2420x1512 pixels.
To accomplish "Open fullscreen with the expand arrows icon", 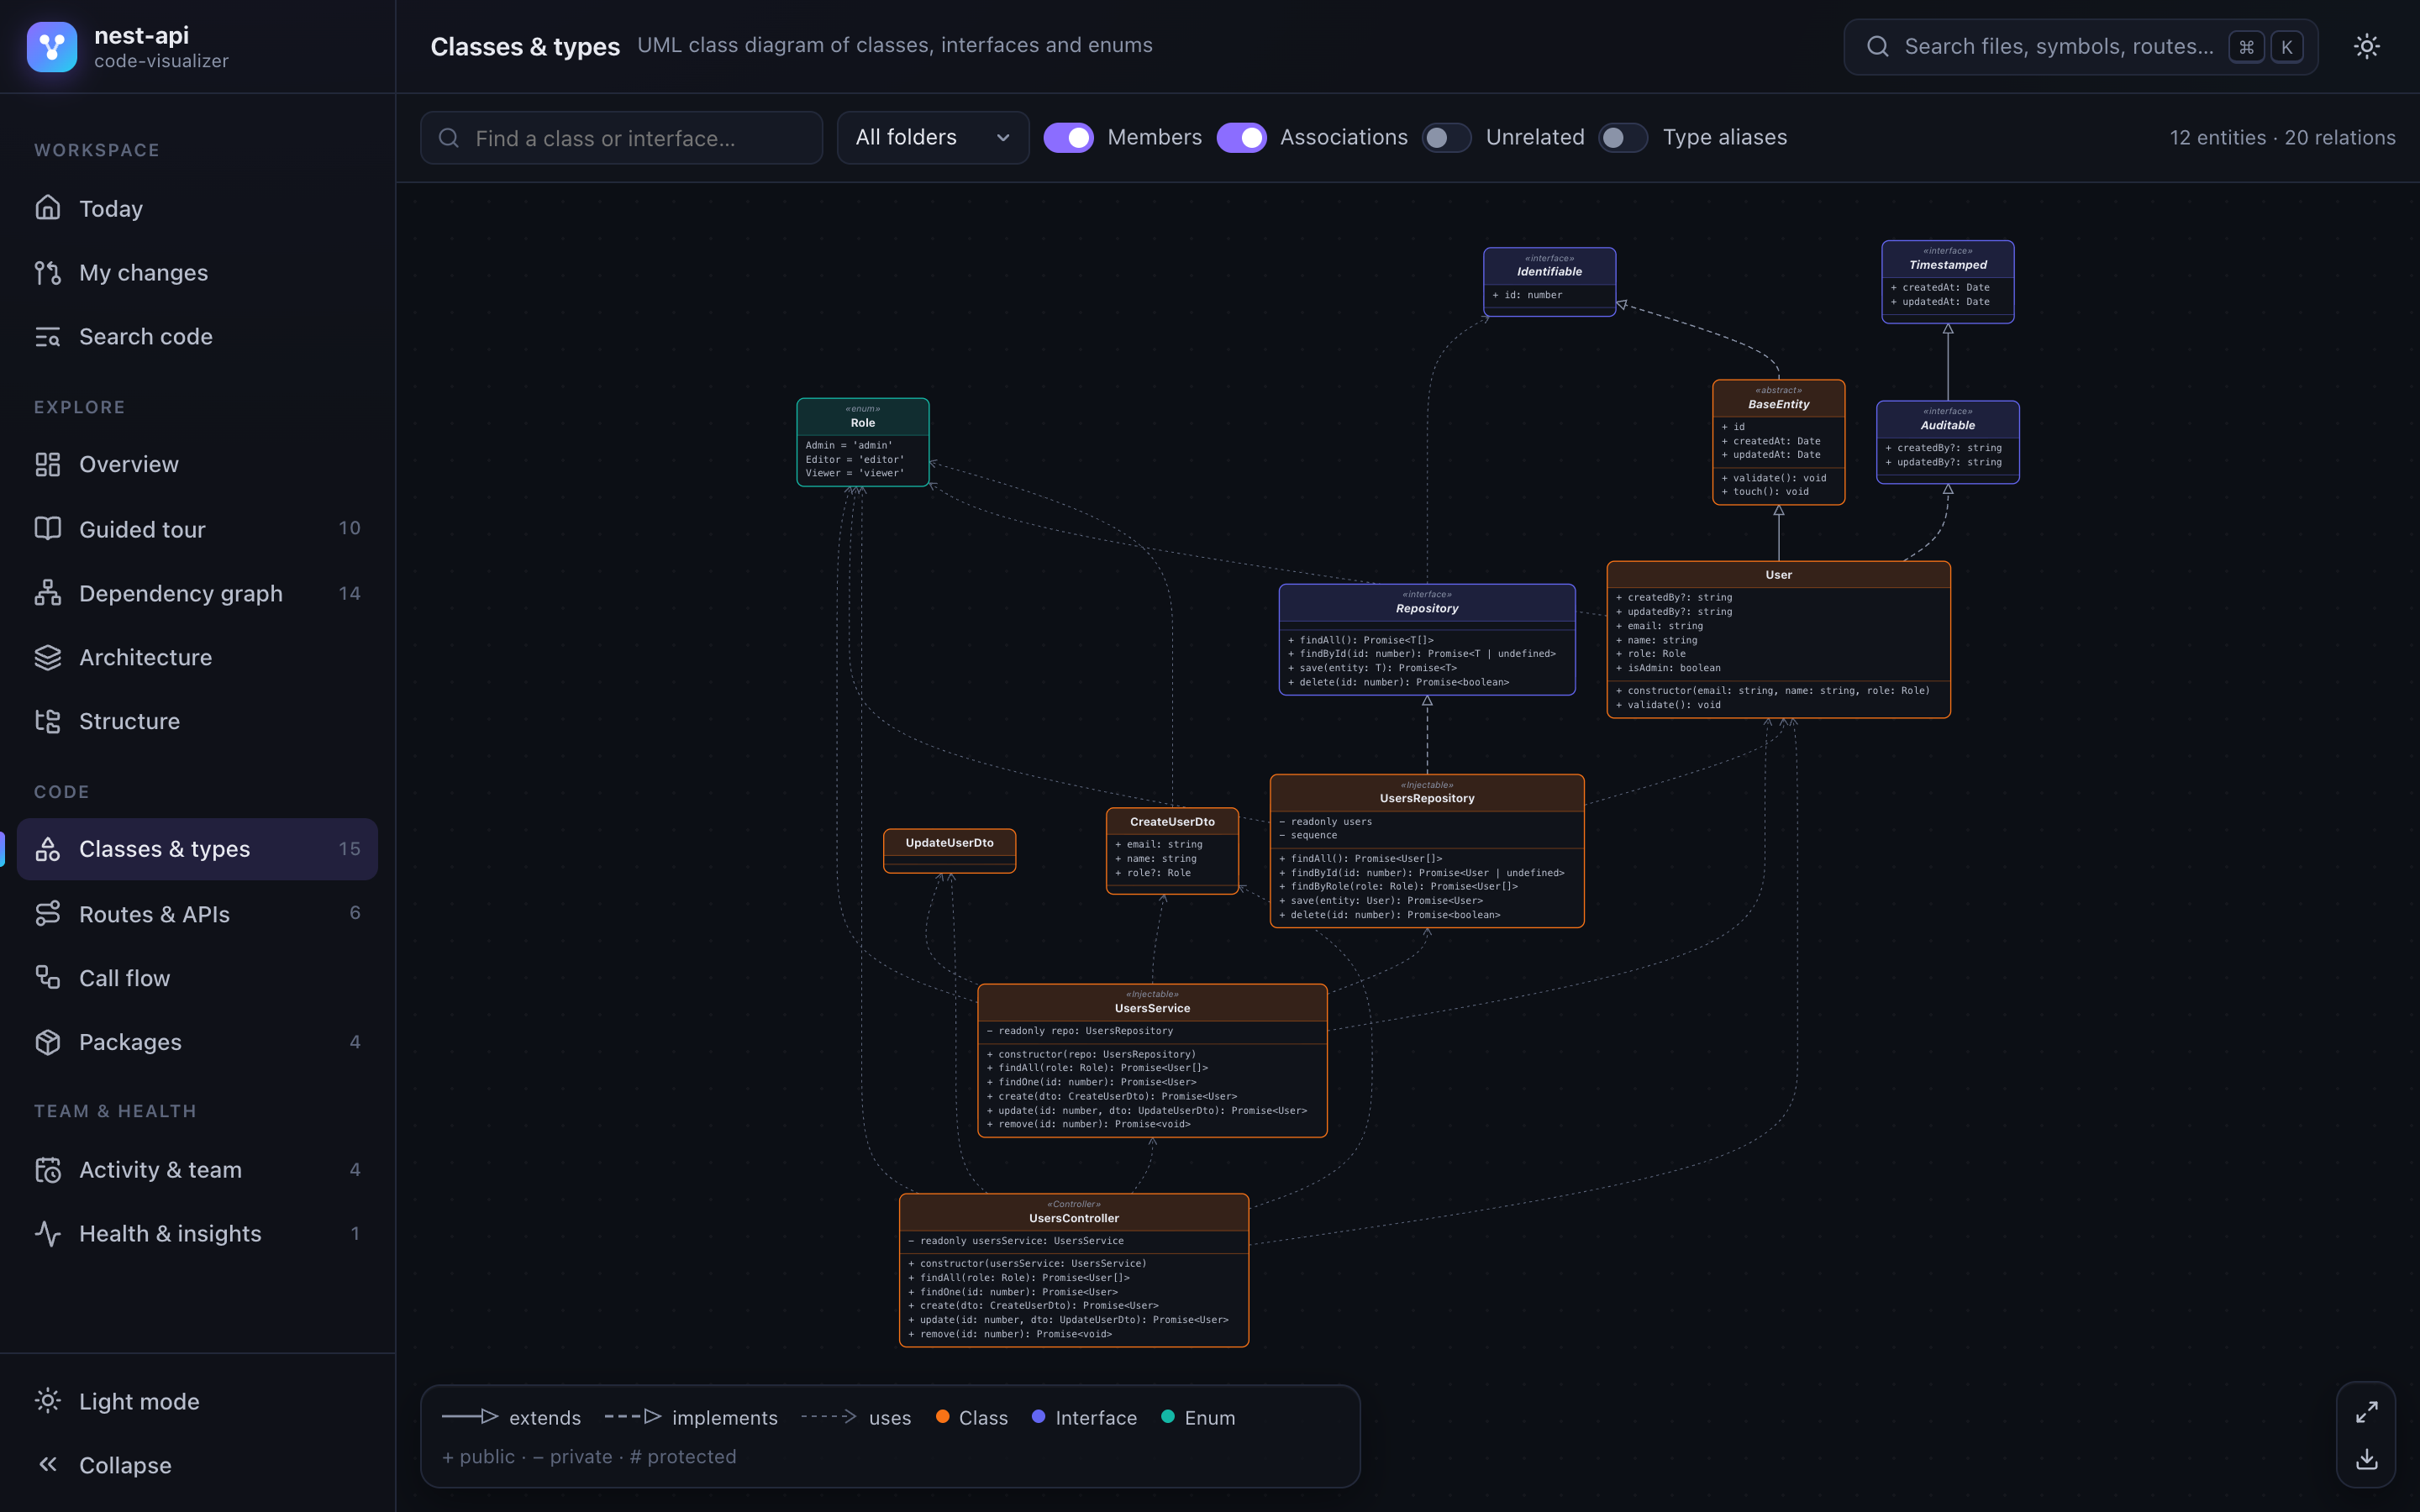I will tap(2366, 1412).
